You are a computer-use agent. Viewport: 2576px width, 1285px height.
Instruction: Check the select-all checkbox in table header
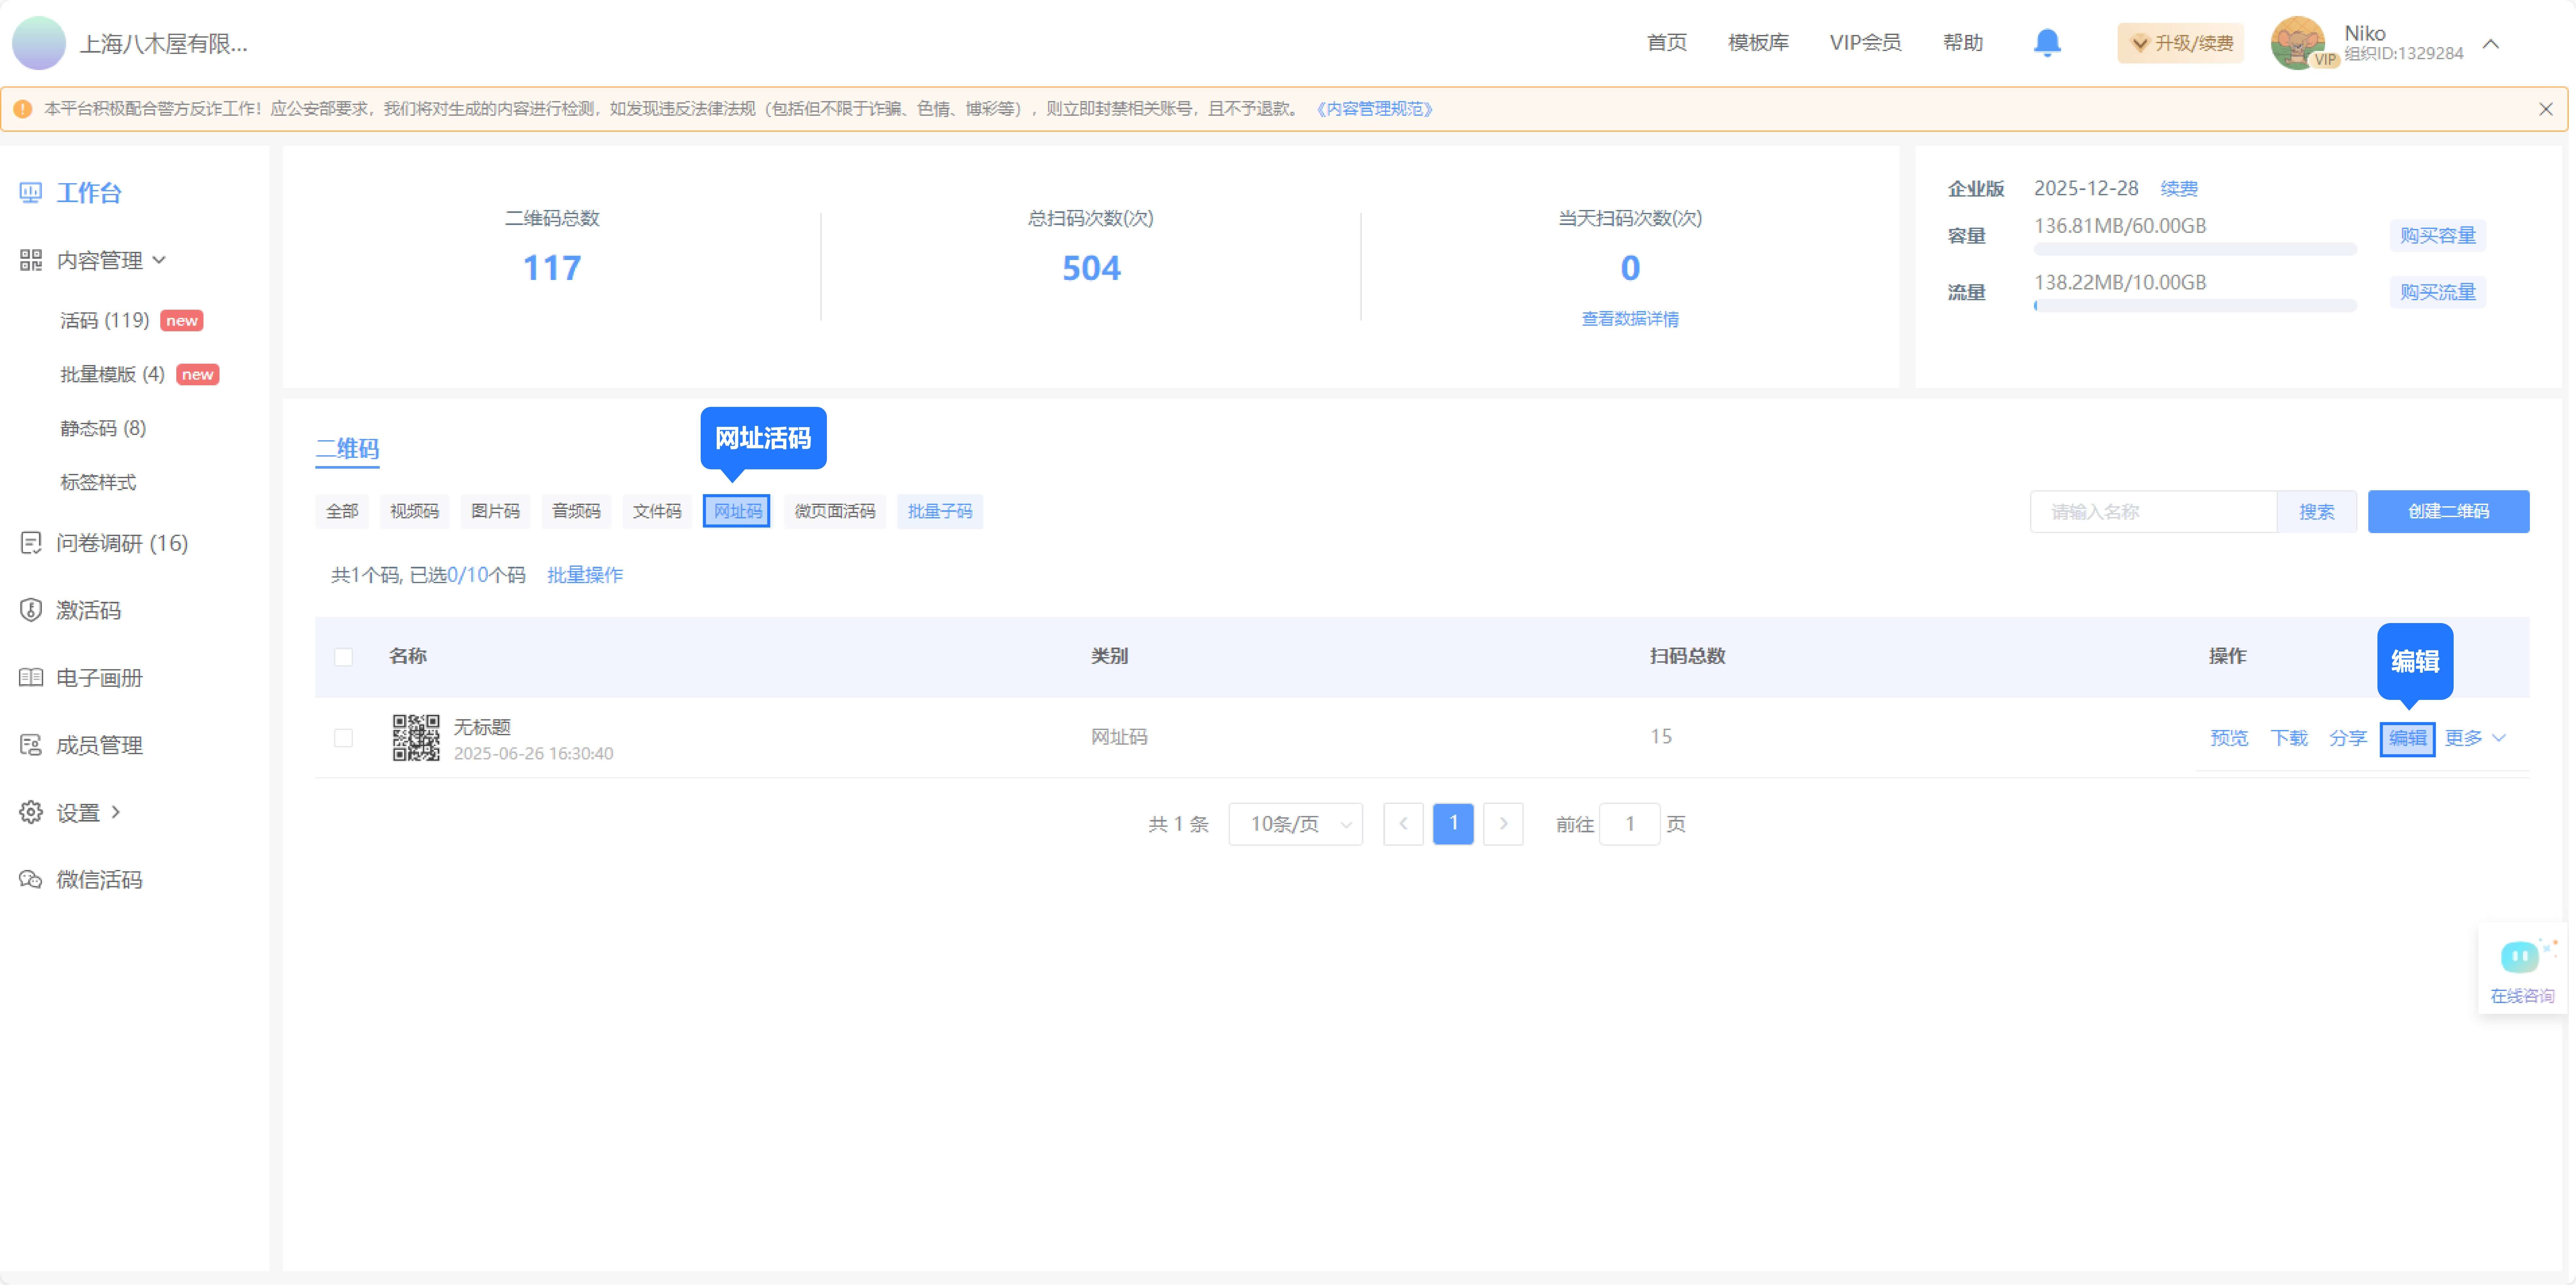point(343,657)
